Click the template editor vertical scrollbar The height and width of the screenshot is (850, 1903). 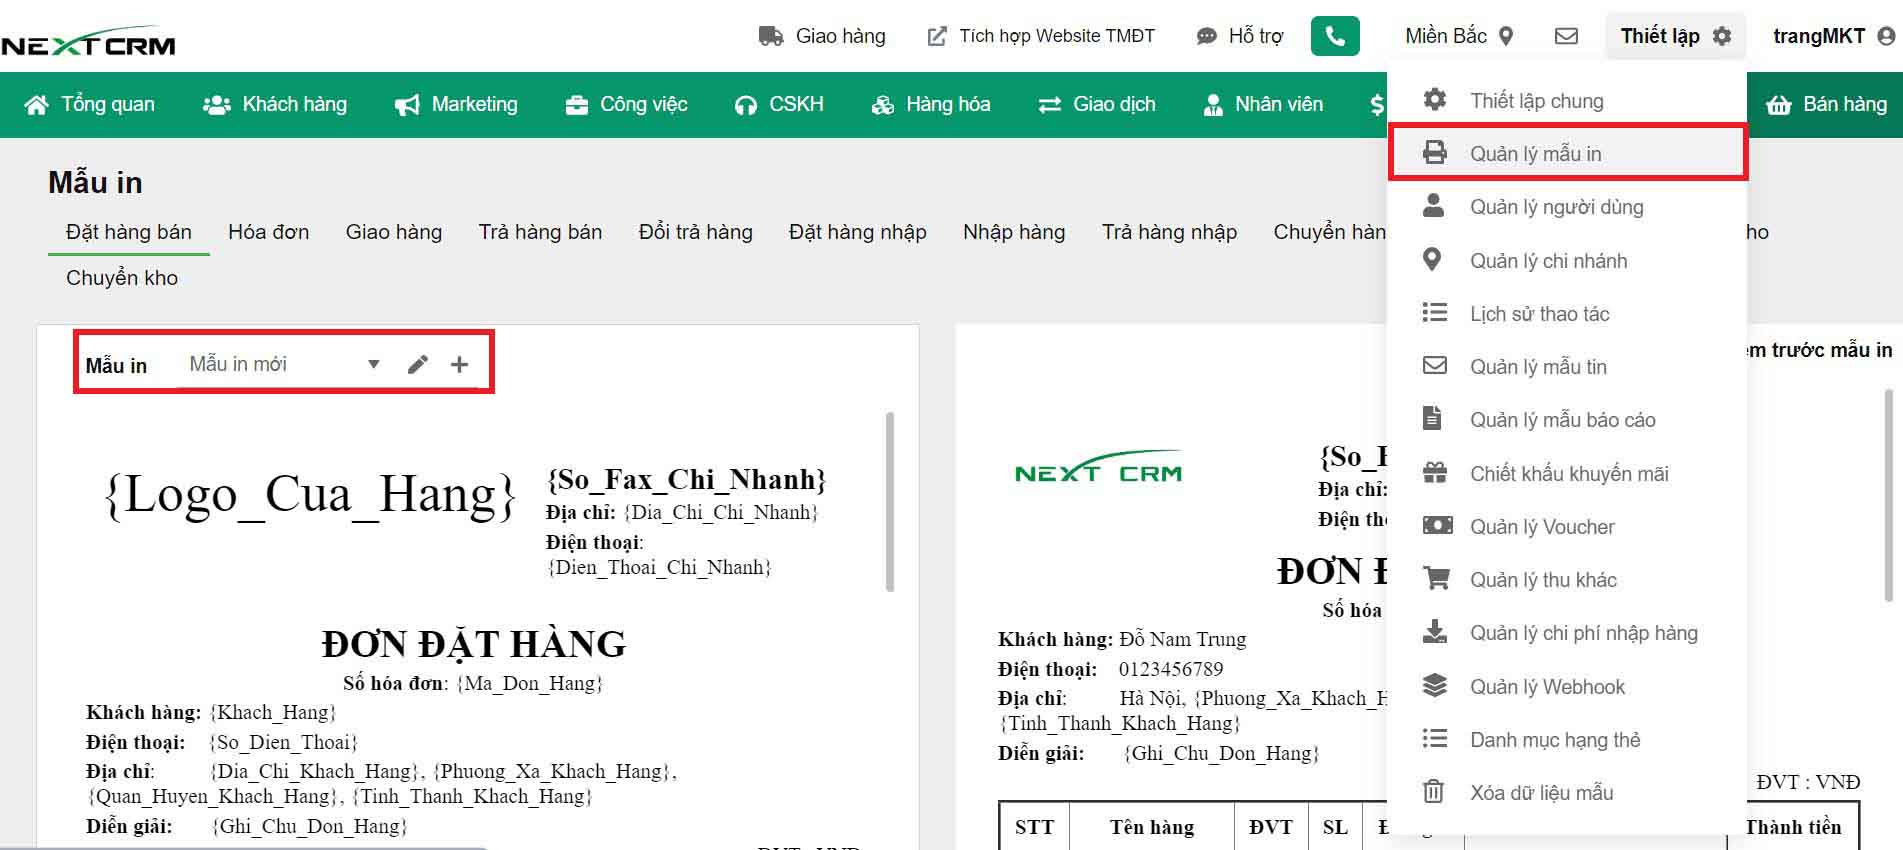(x=889, y=500)
